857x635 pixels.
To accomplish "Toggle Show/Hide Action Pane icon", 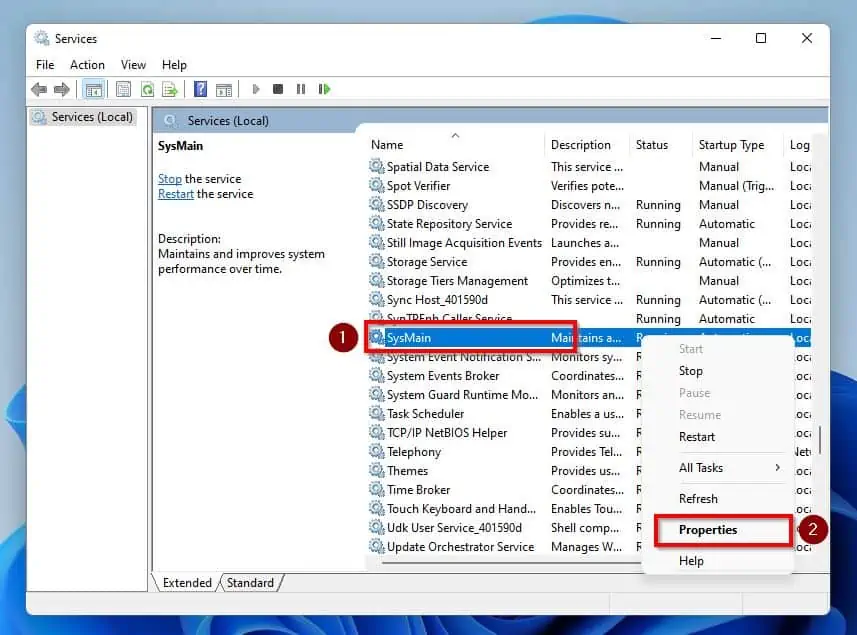I will click(x=224, y=90).
